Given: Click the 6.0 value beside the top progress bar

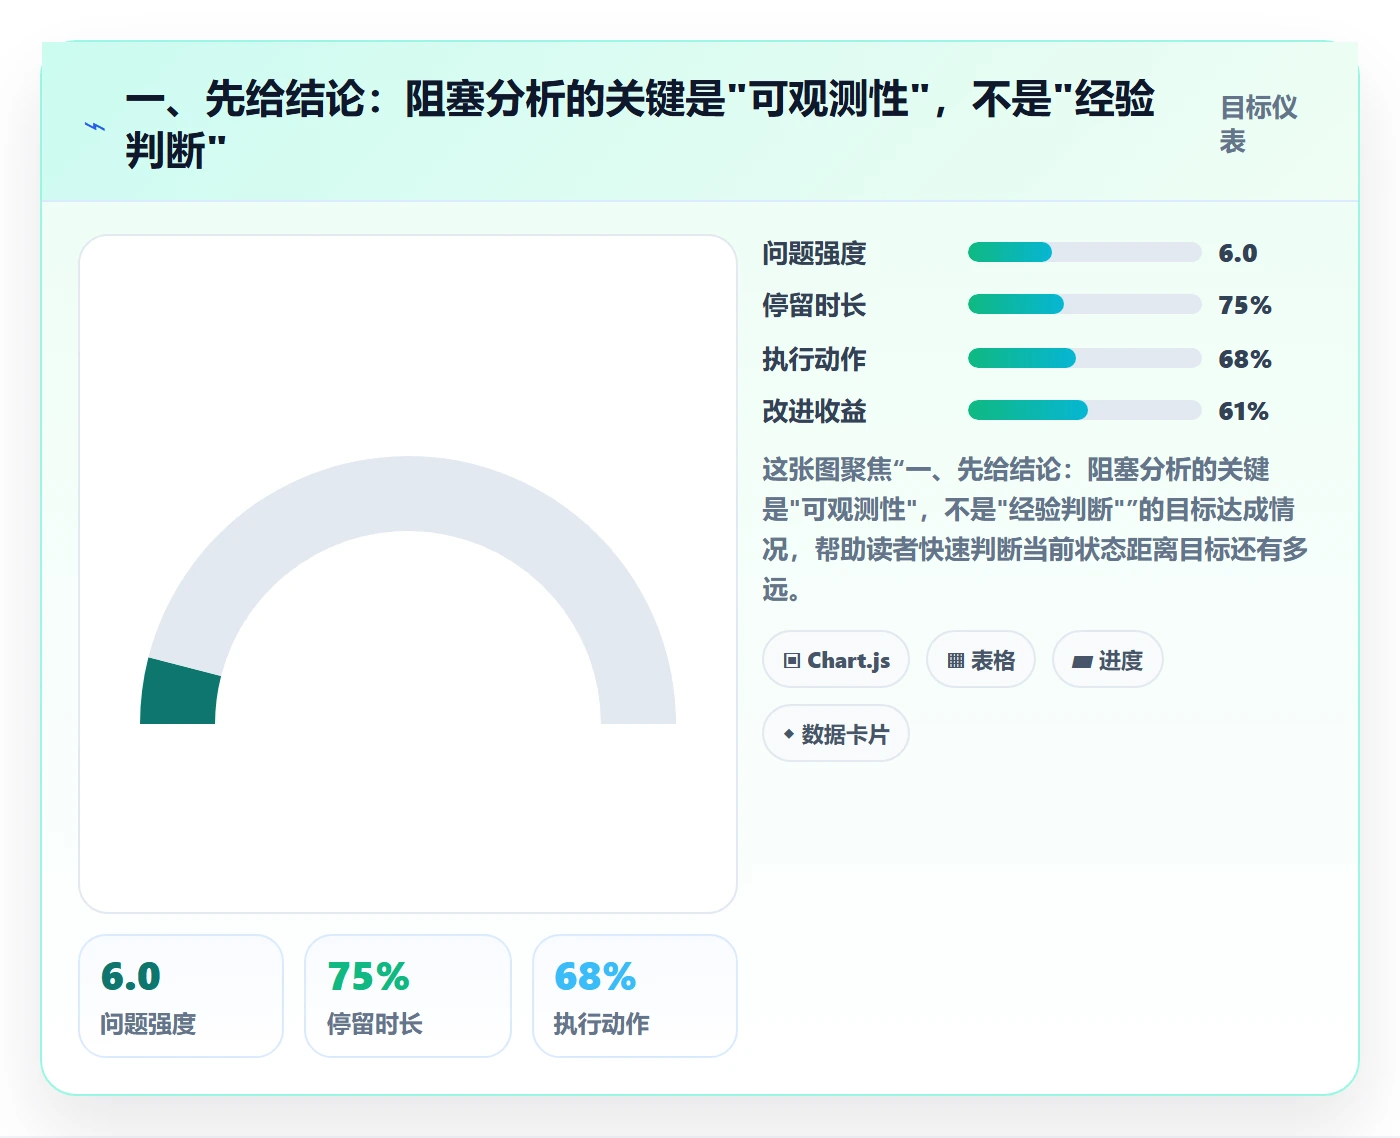Looking at the screenshot, I should 1237,253.
